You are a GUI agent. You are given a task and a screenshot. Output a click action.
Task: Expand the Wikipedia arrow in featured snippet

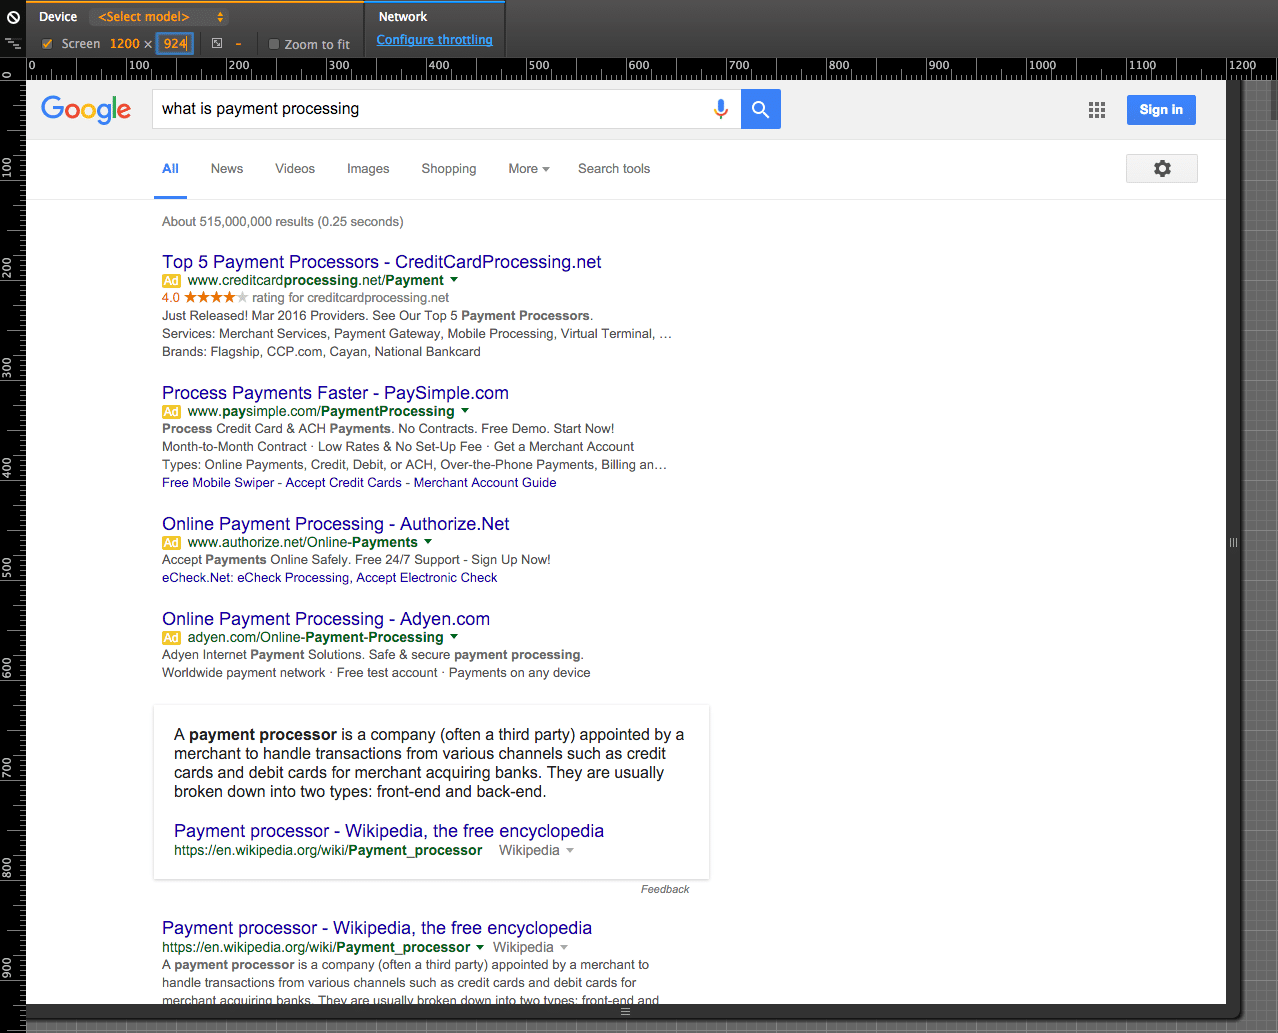click(x=570, y=851)
